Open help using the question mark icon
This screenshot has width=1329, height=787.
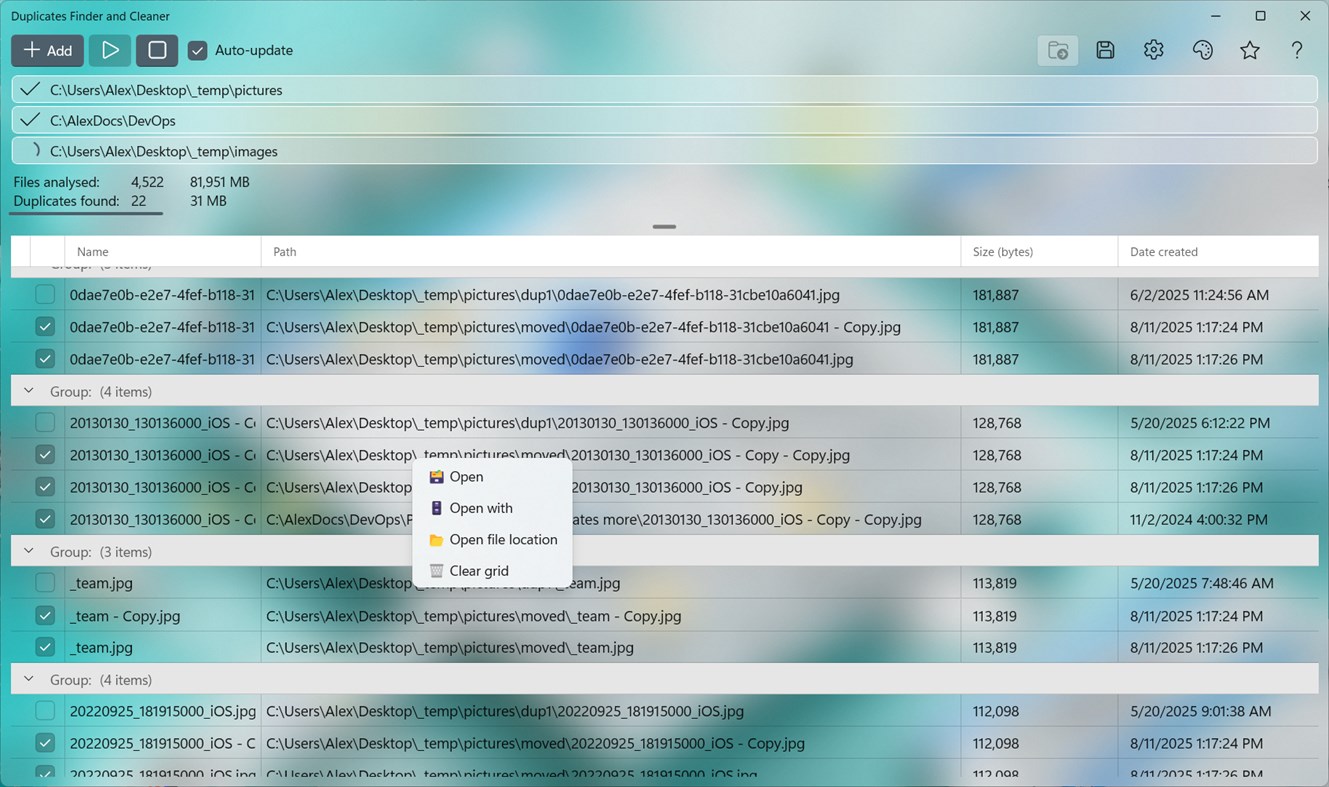coord(1296,50)
